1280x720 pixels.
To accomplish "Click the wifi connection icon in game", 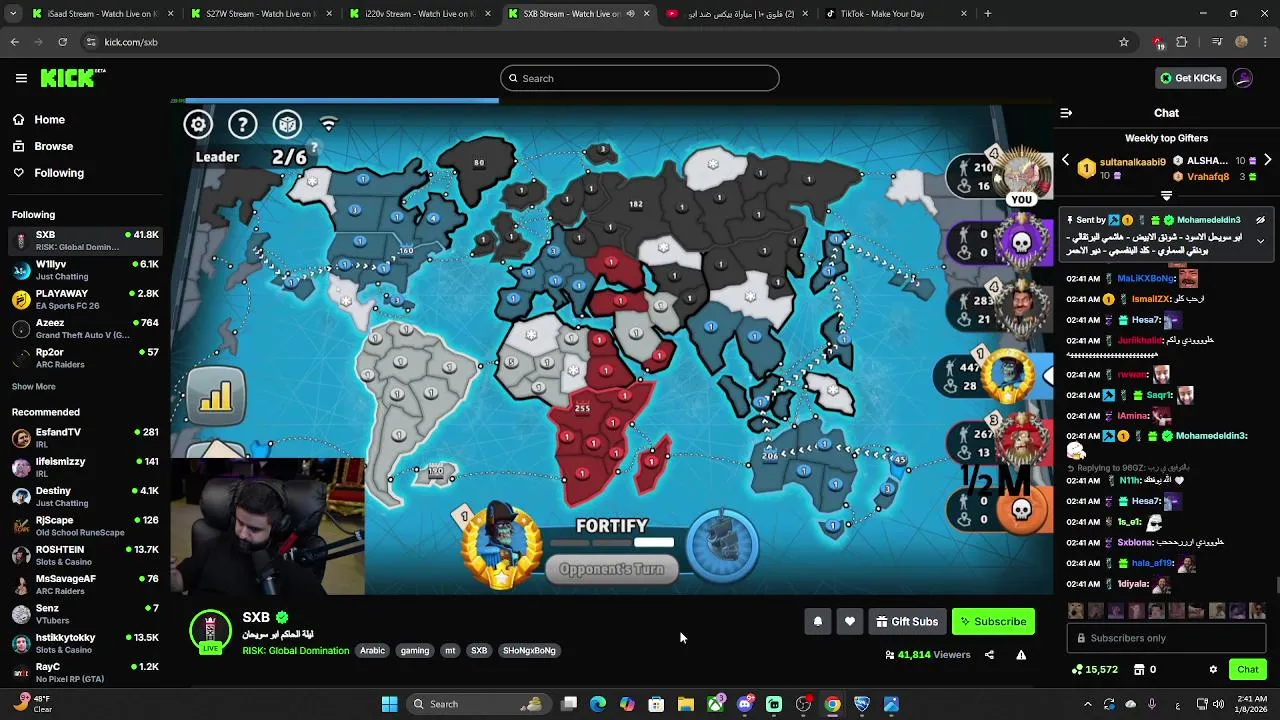I will [x=328, y=124].
